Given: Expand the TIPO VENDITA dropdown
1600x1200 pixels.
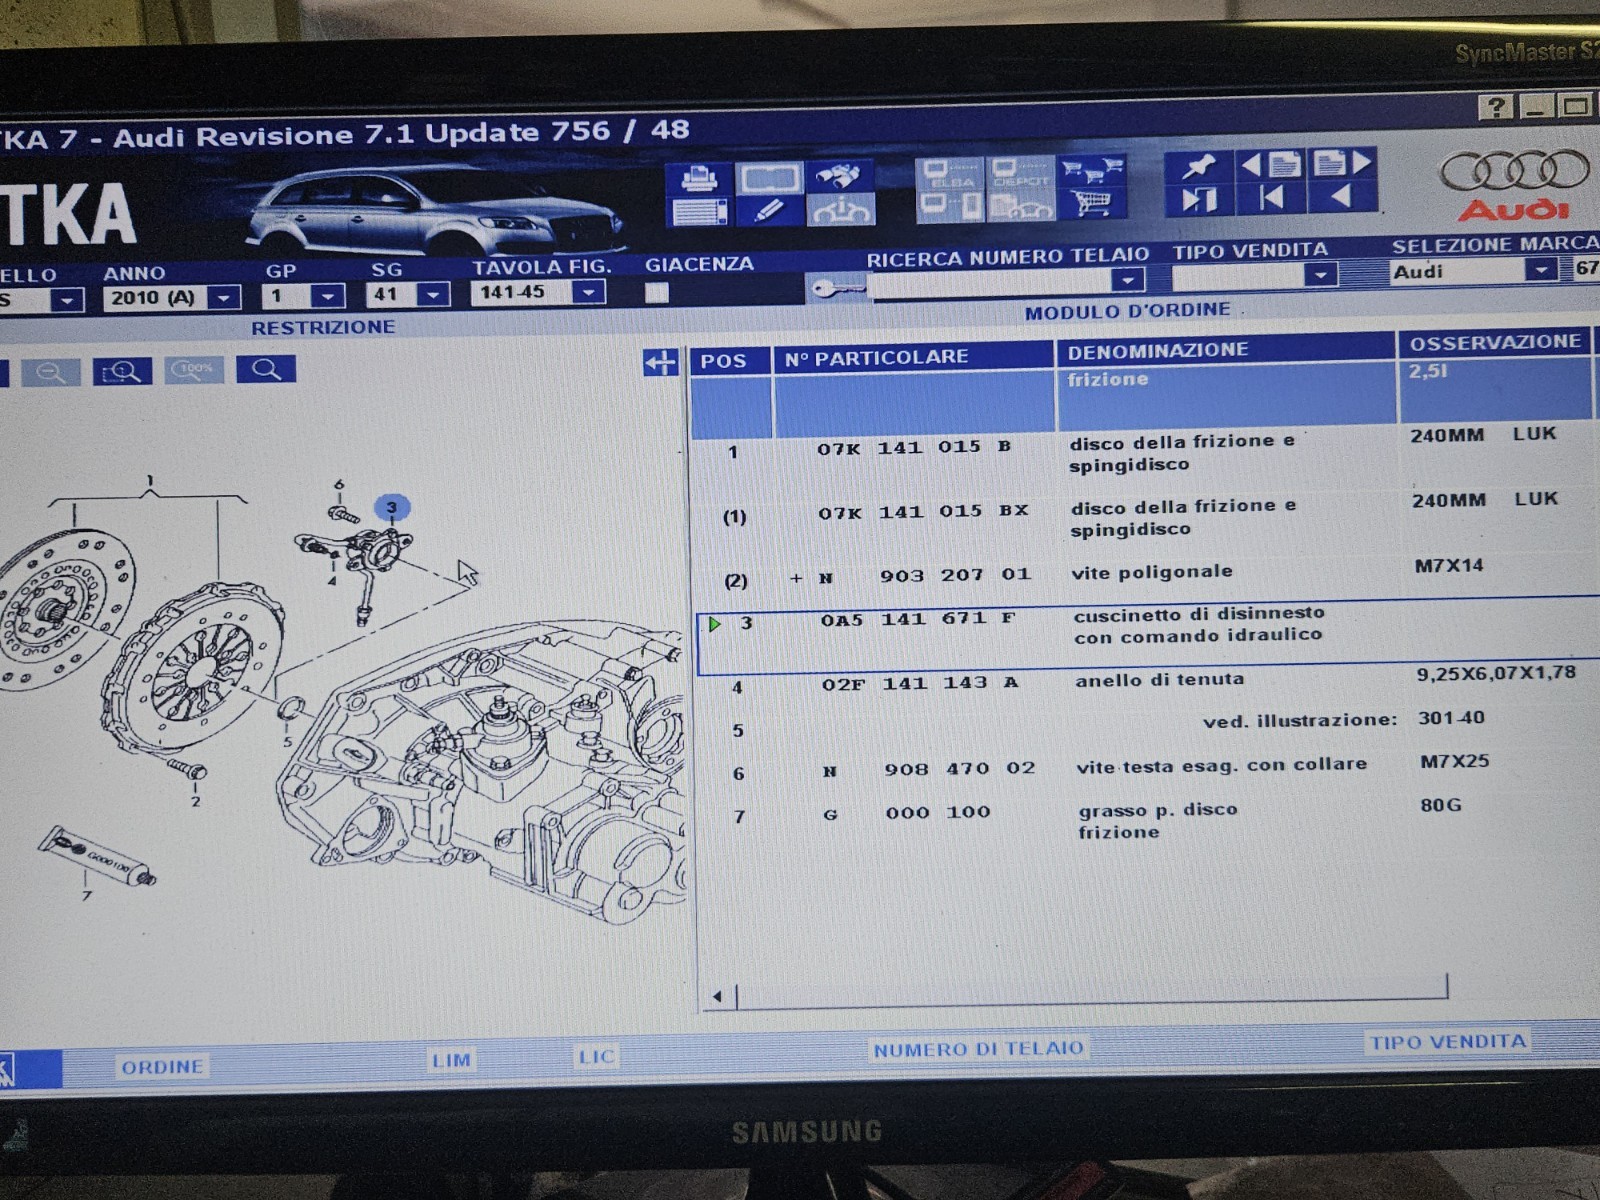Looking at the screenshot, I should [x=1321, y=274].
